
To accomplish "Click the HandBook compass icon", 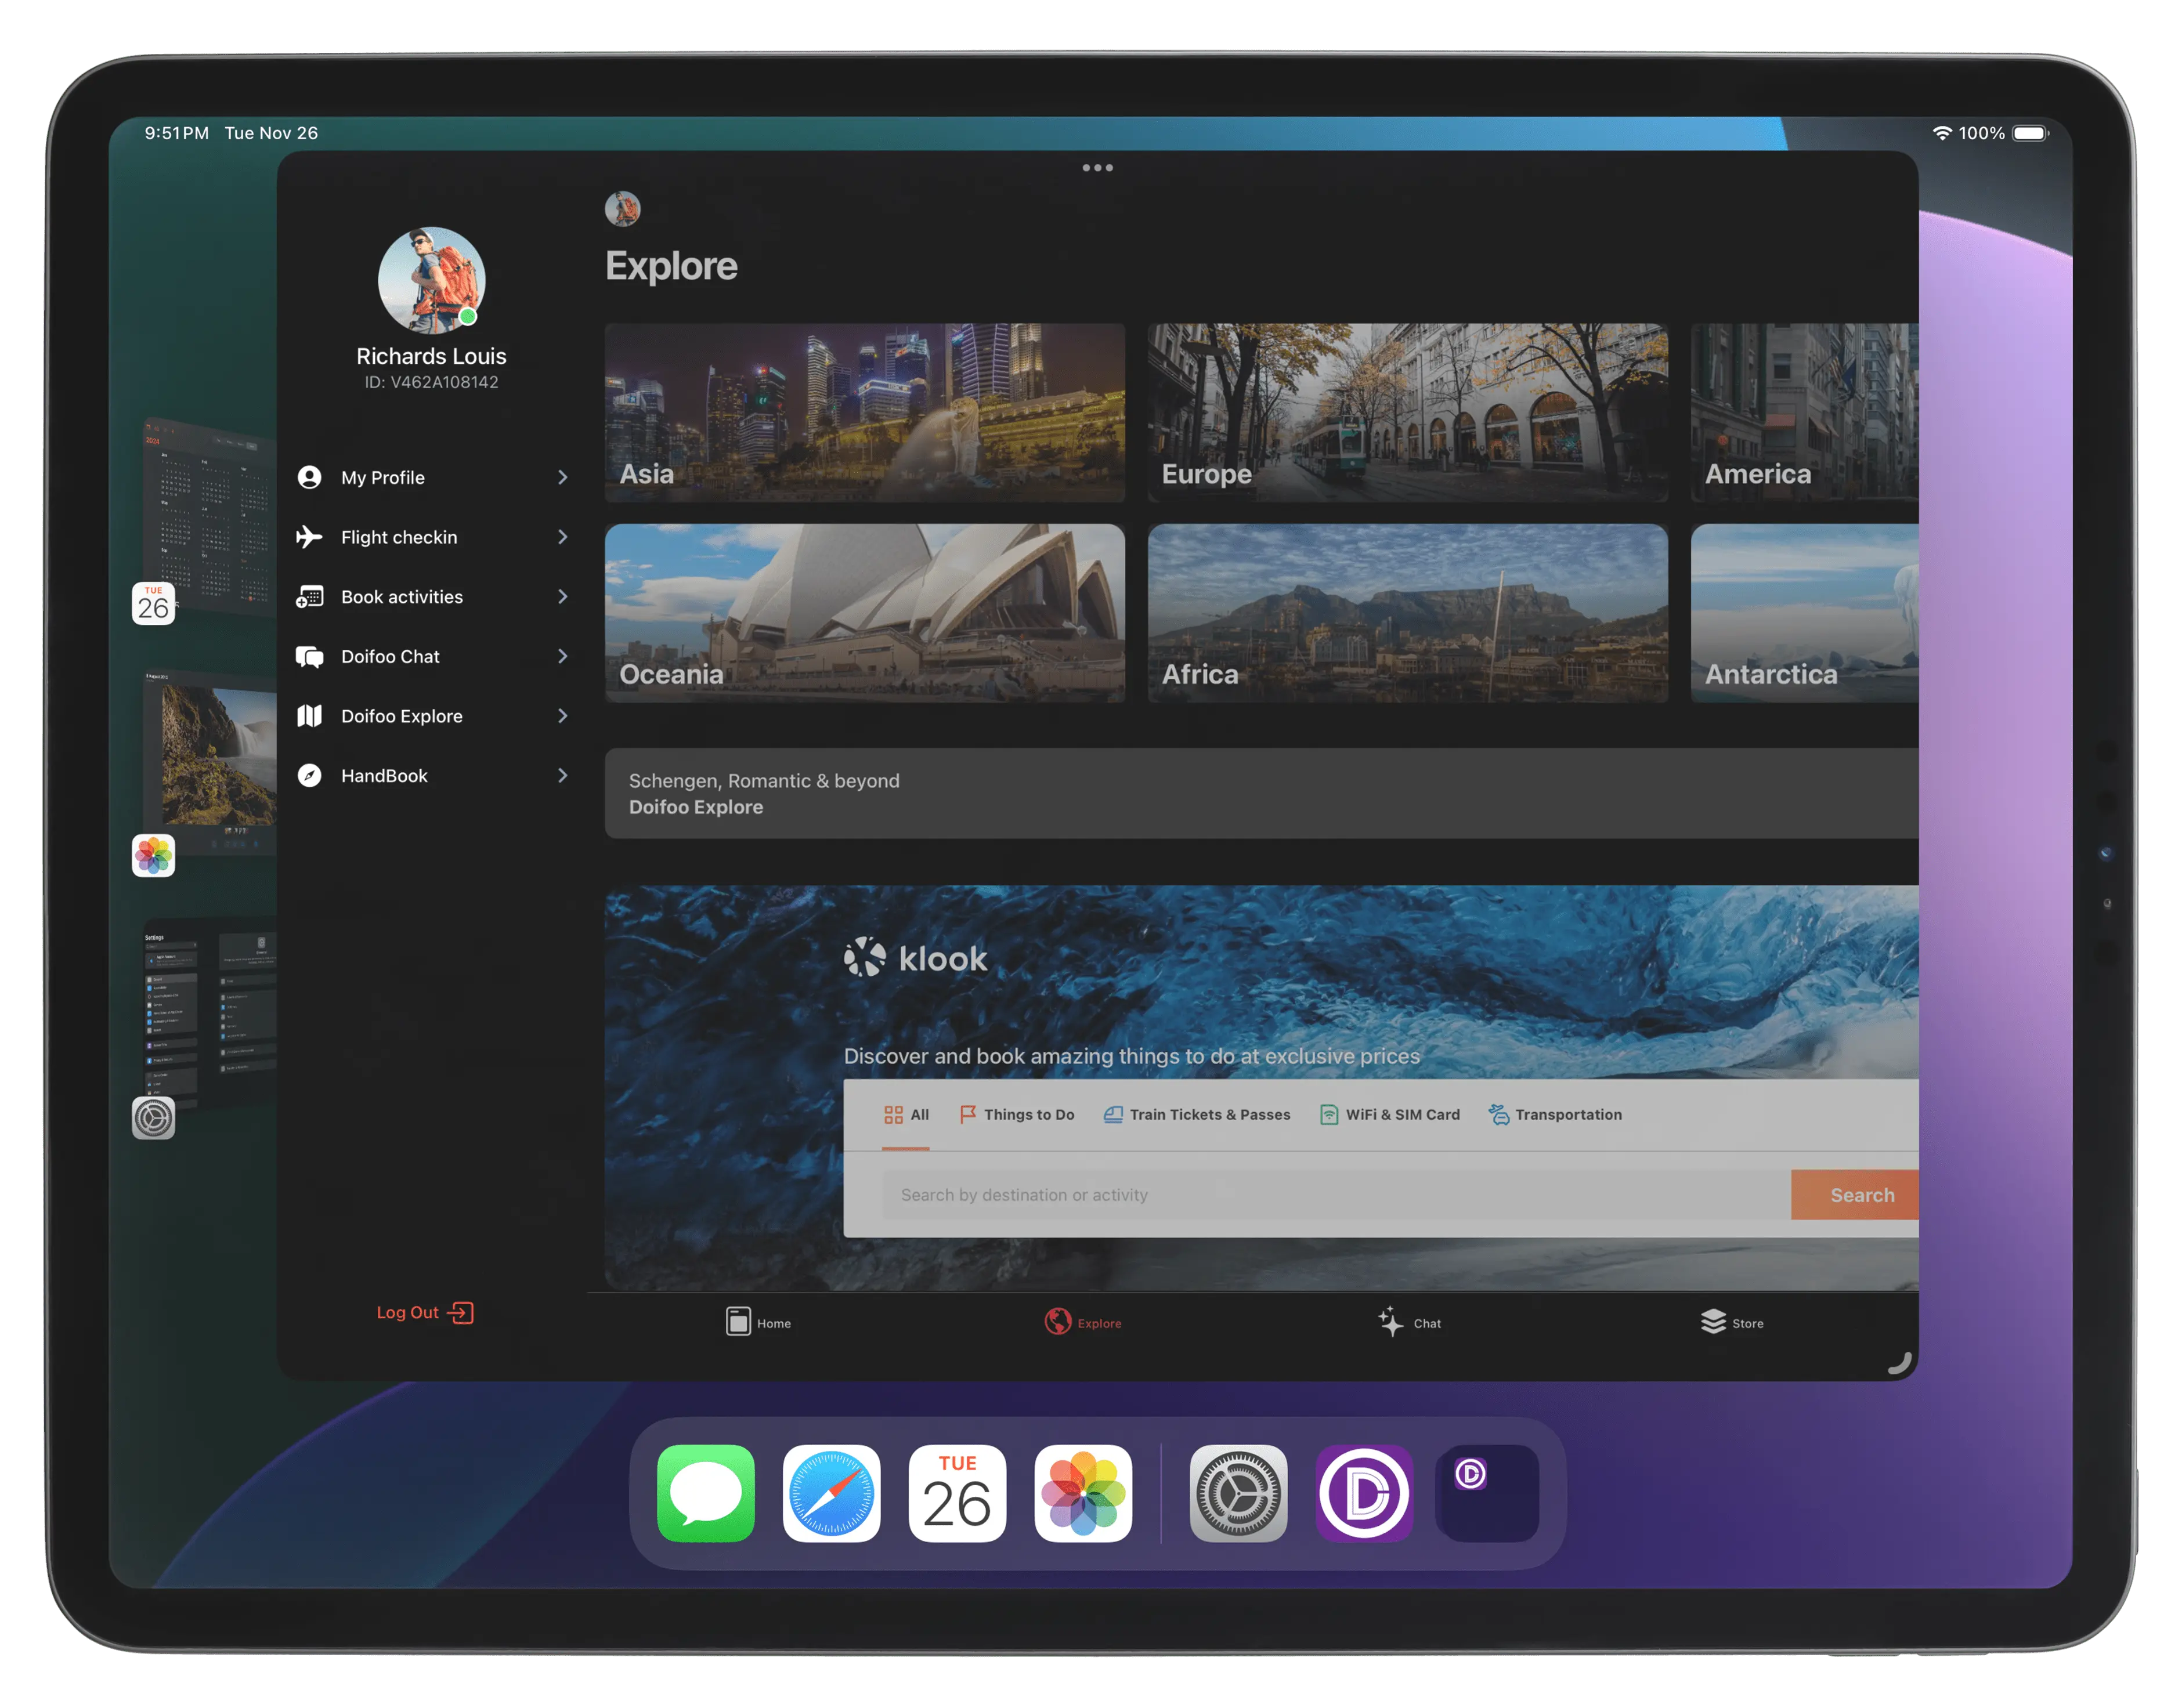I will pyautogui.click(x=309, y=775).
